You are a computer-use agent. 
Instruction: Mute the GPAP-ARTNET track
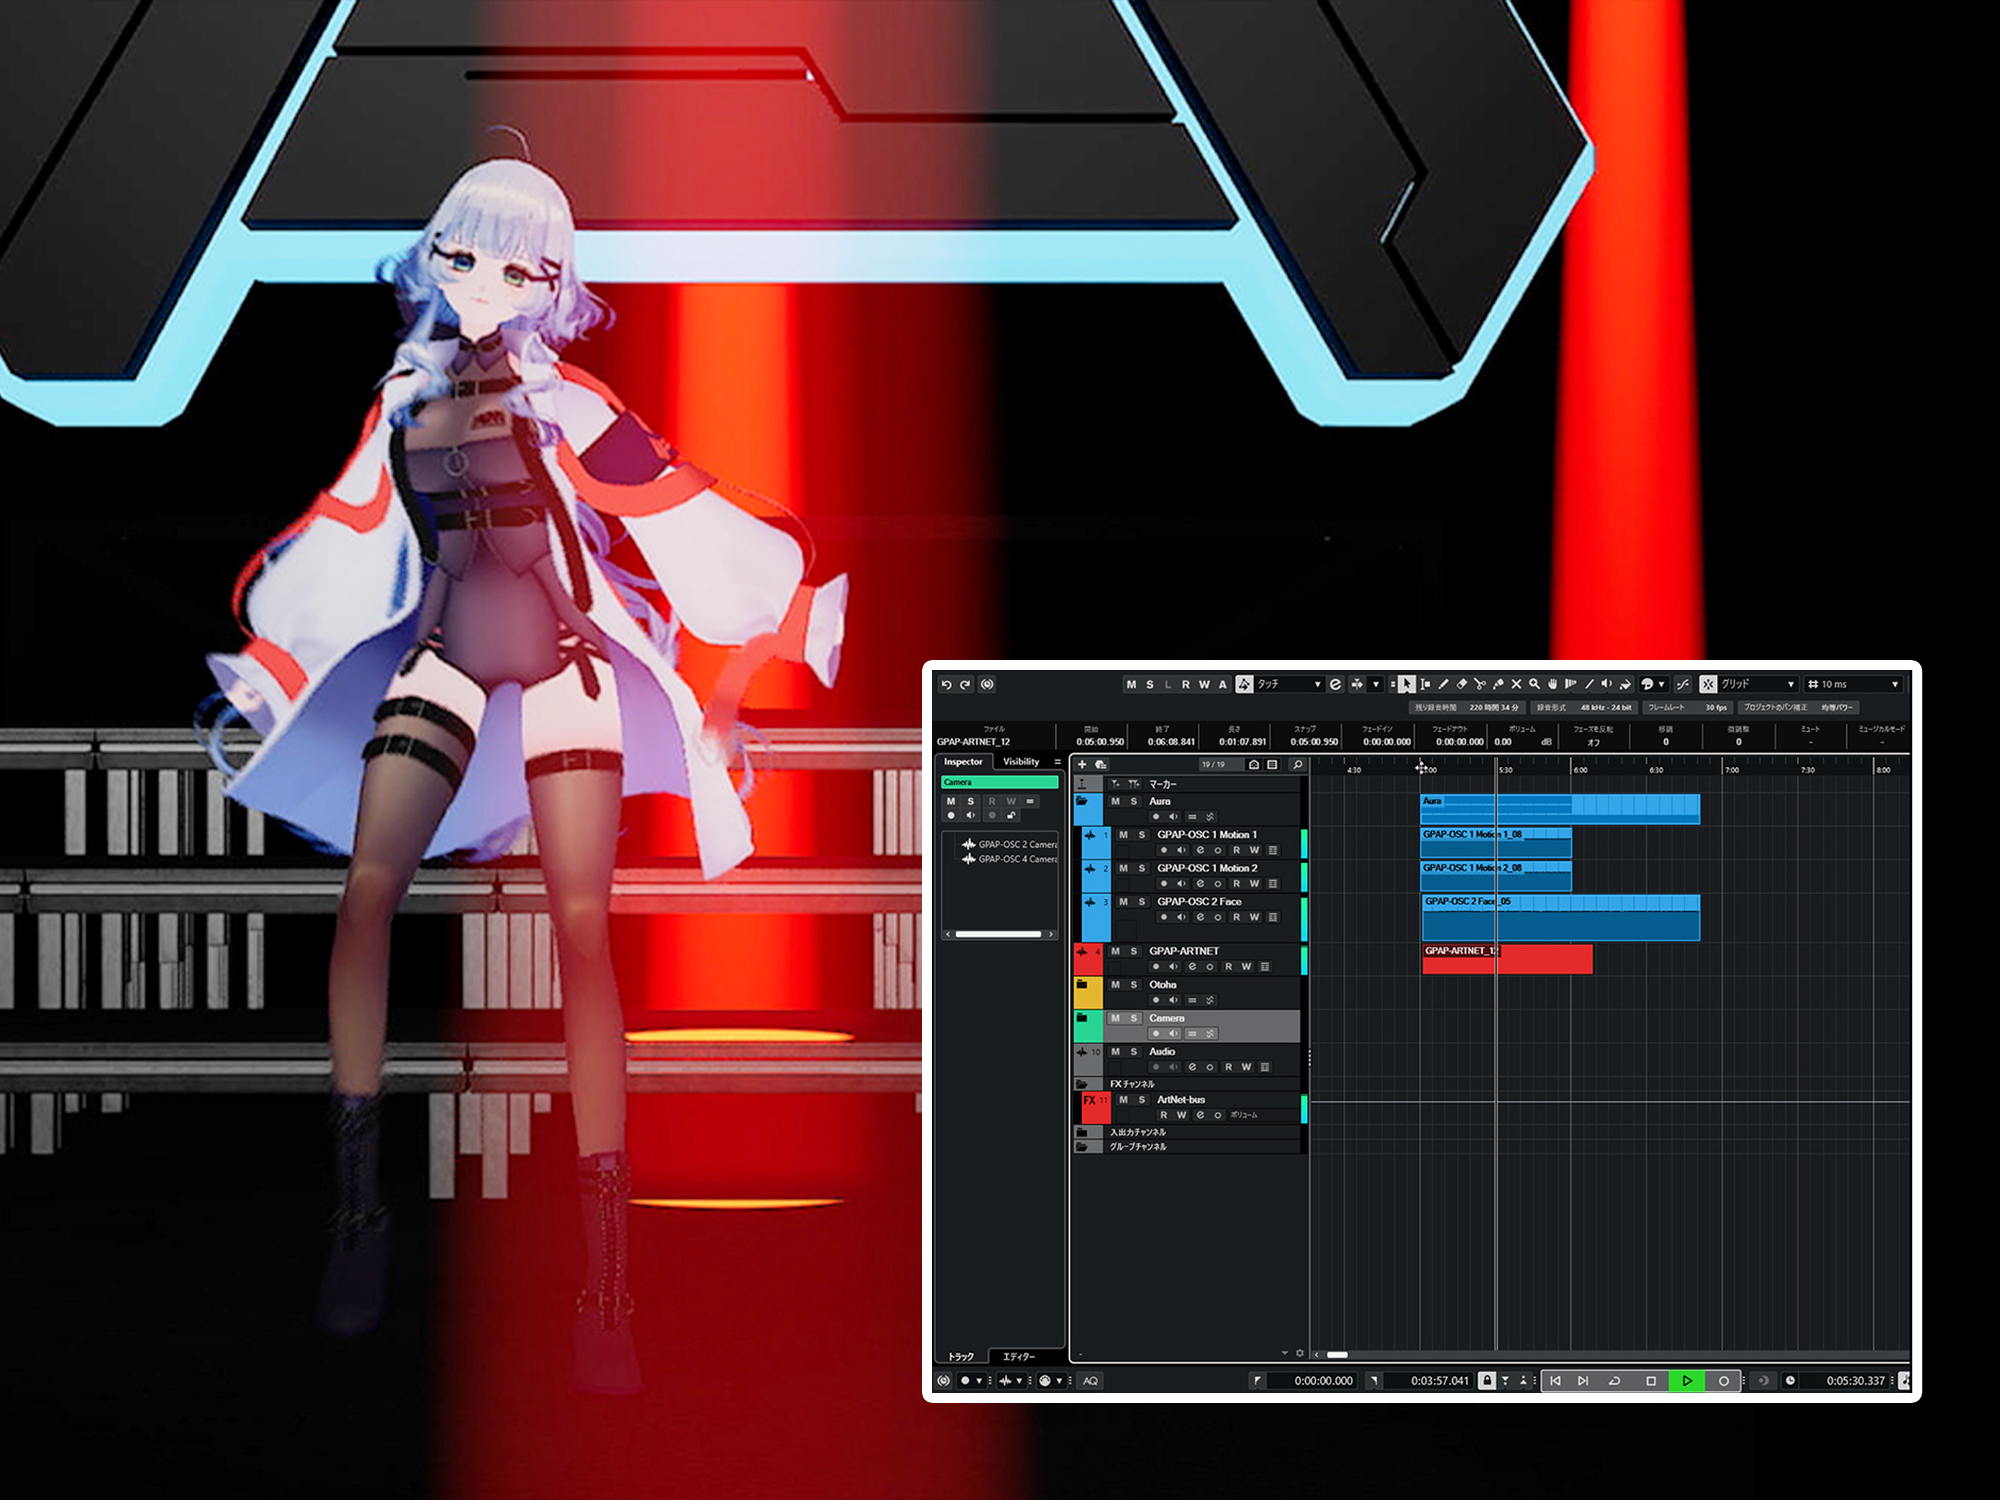tap(1116, 951)
